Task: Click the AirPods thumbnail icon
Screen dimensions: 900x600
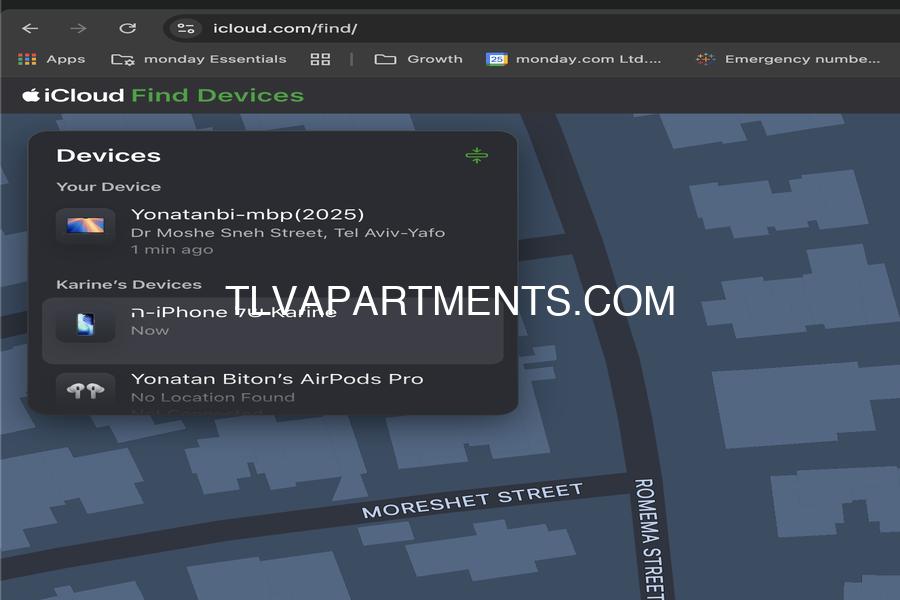Action: (86, 390)
